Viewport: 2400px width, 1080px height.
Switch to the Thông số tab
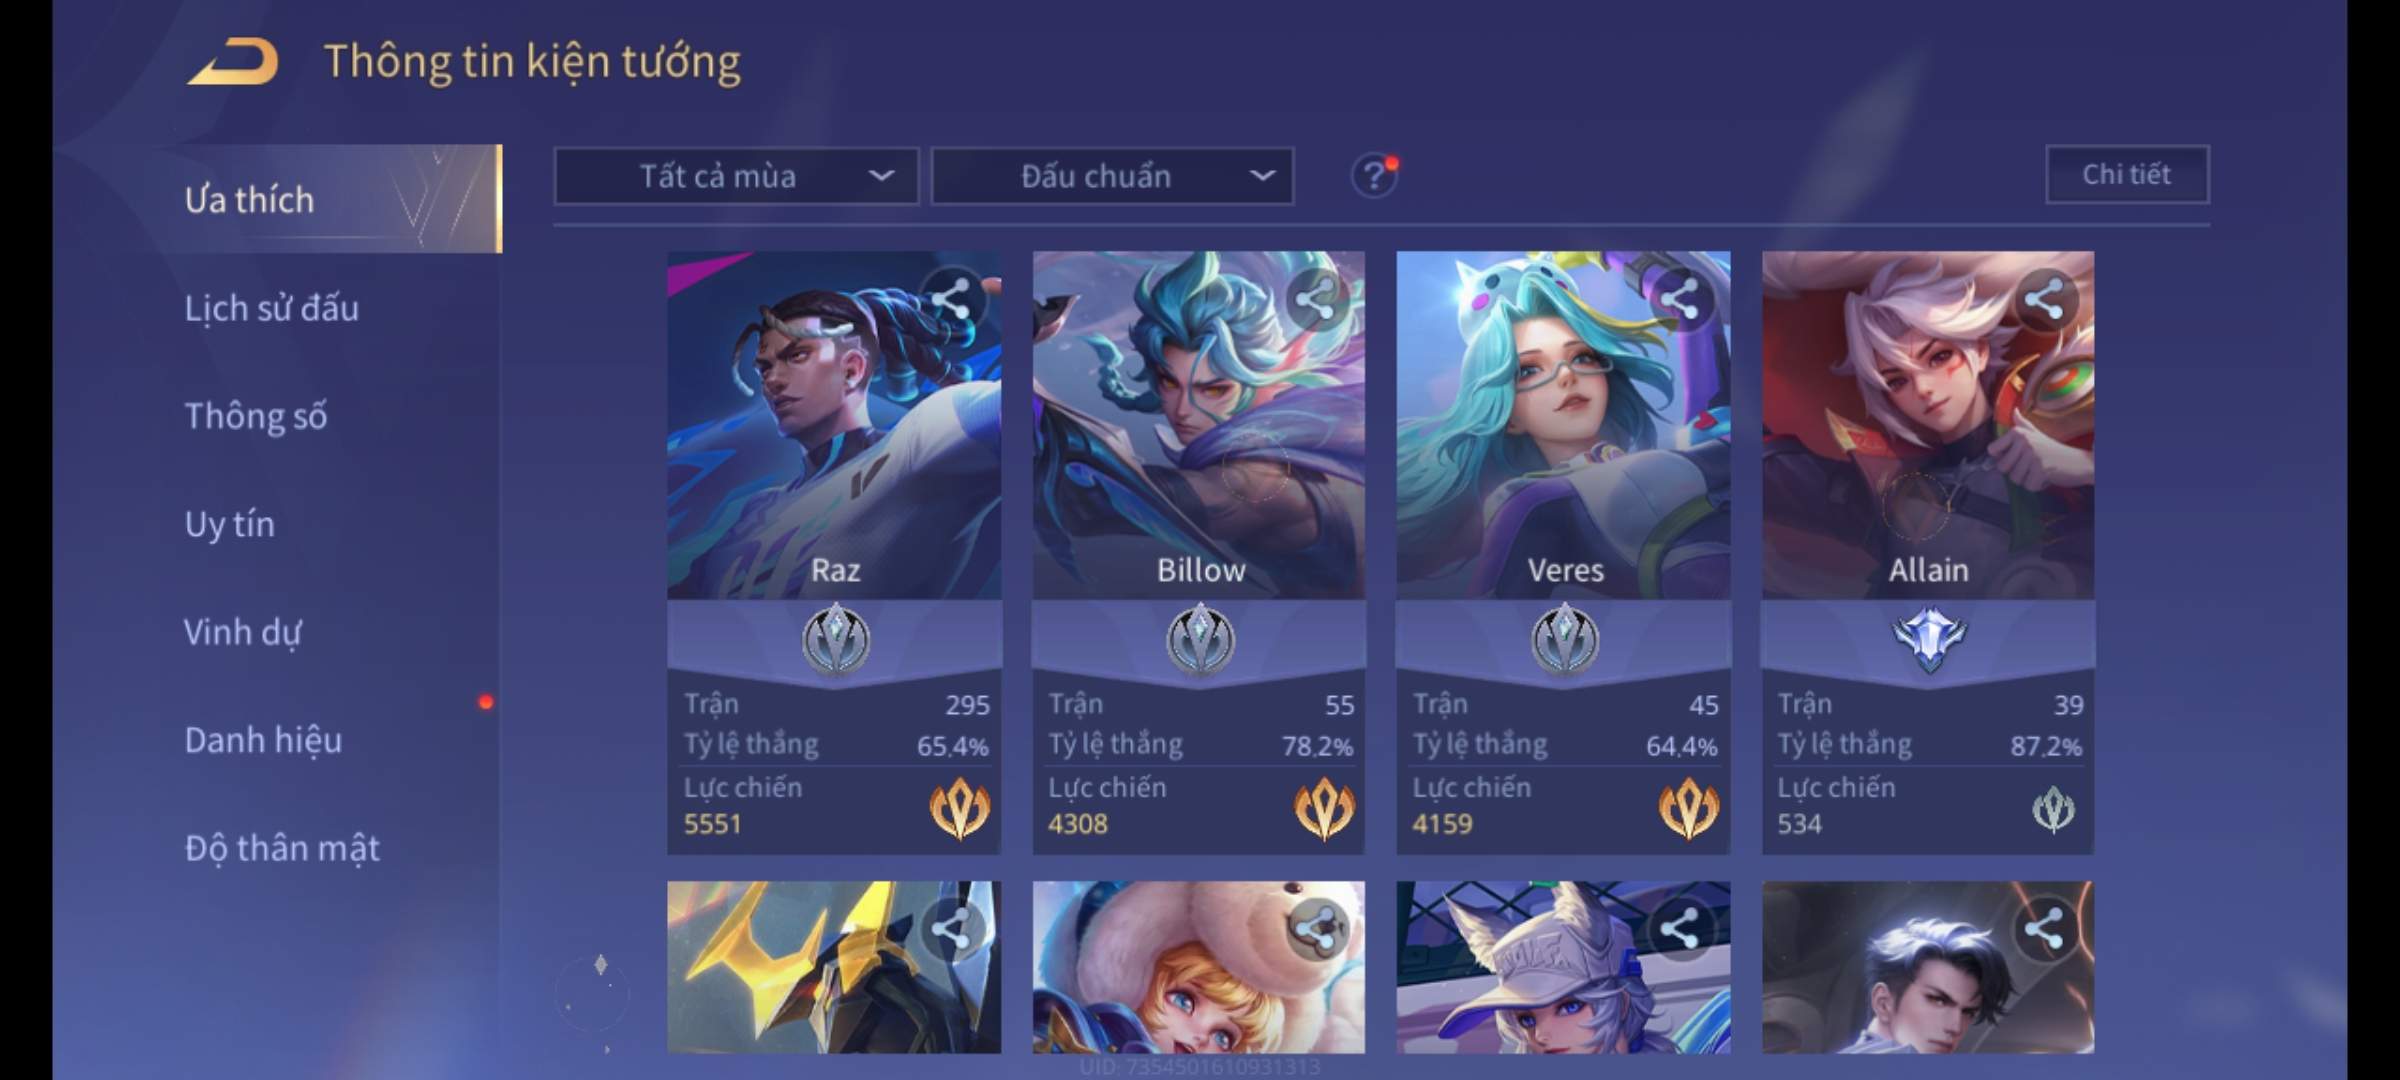[256, 416]
